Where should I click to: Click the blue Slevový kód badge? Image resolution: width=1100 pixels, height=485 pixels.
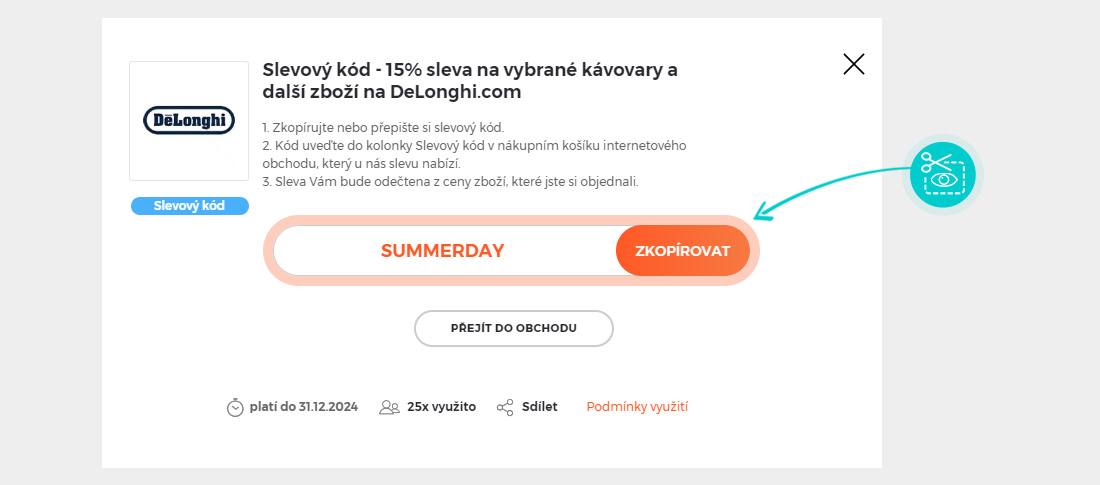189,206
